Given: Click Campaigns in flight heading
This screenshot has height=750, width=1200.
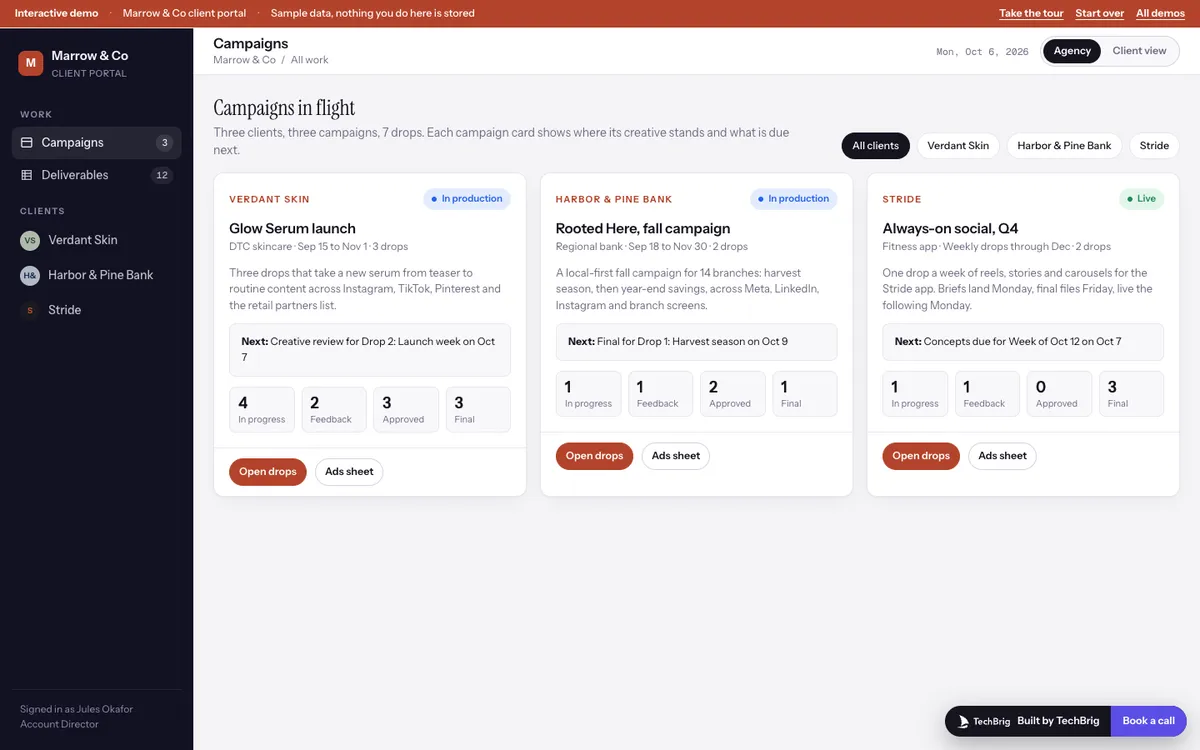Looking at the screenshot, I should (284, 108).
